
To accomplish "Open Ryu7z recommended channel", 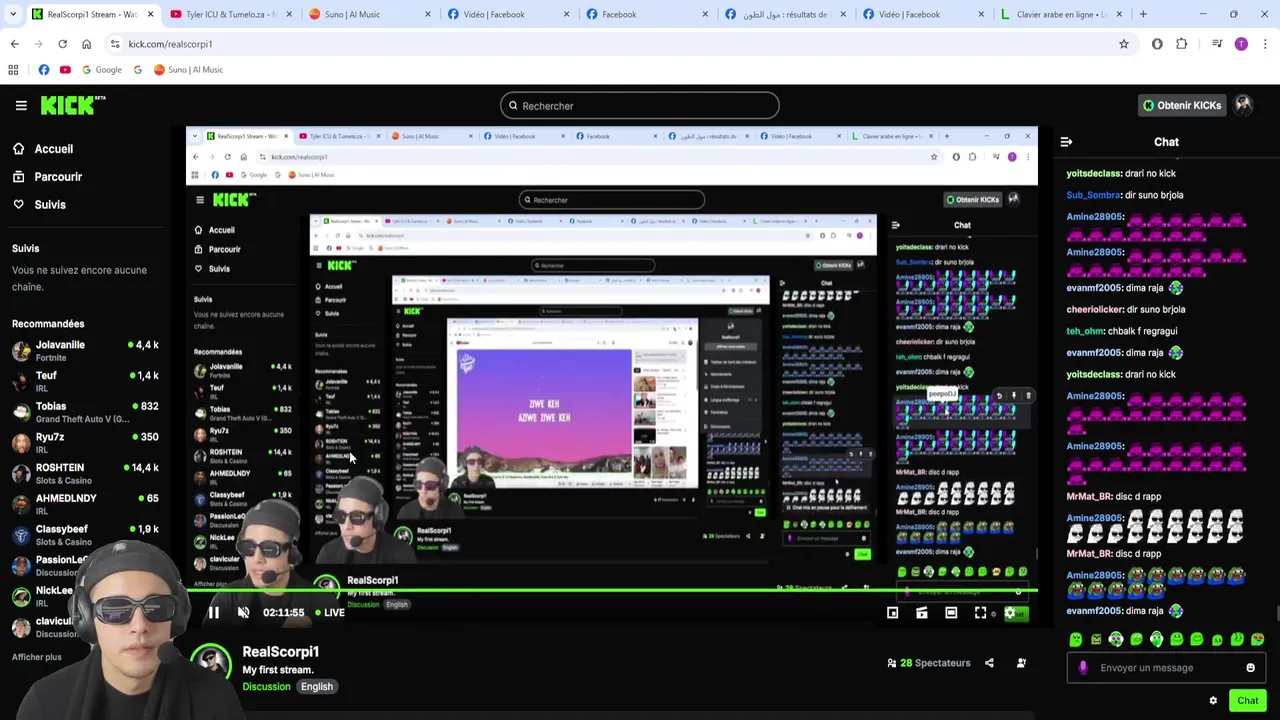I will [x=85, y=443].
